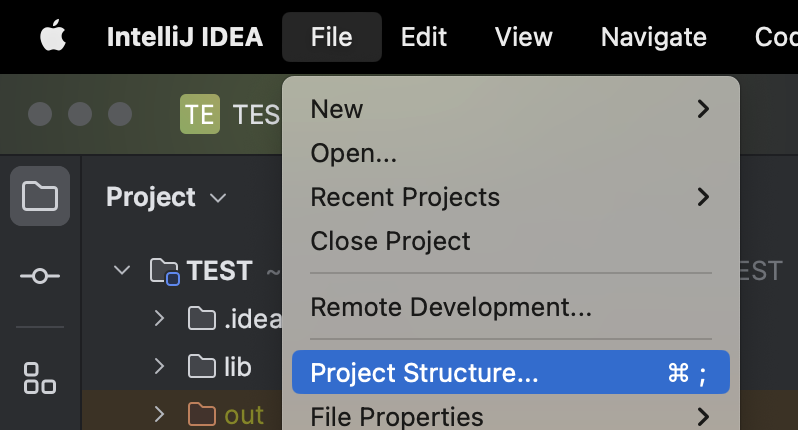
Task: Open the Structure tool window icon
Action: 40,377
